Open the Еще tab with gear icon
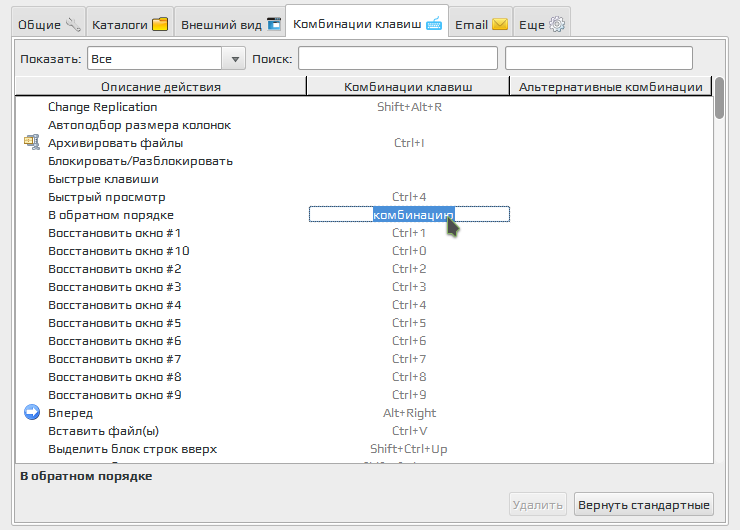 [x=542, y=23]
